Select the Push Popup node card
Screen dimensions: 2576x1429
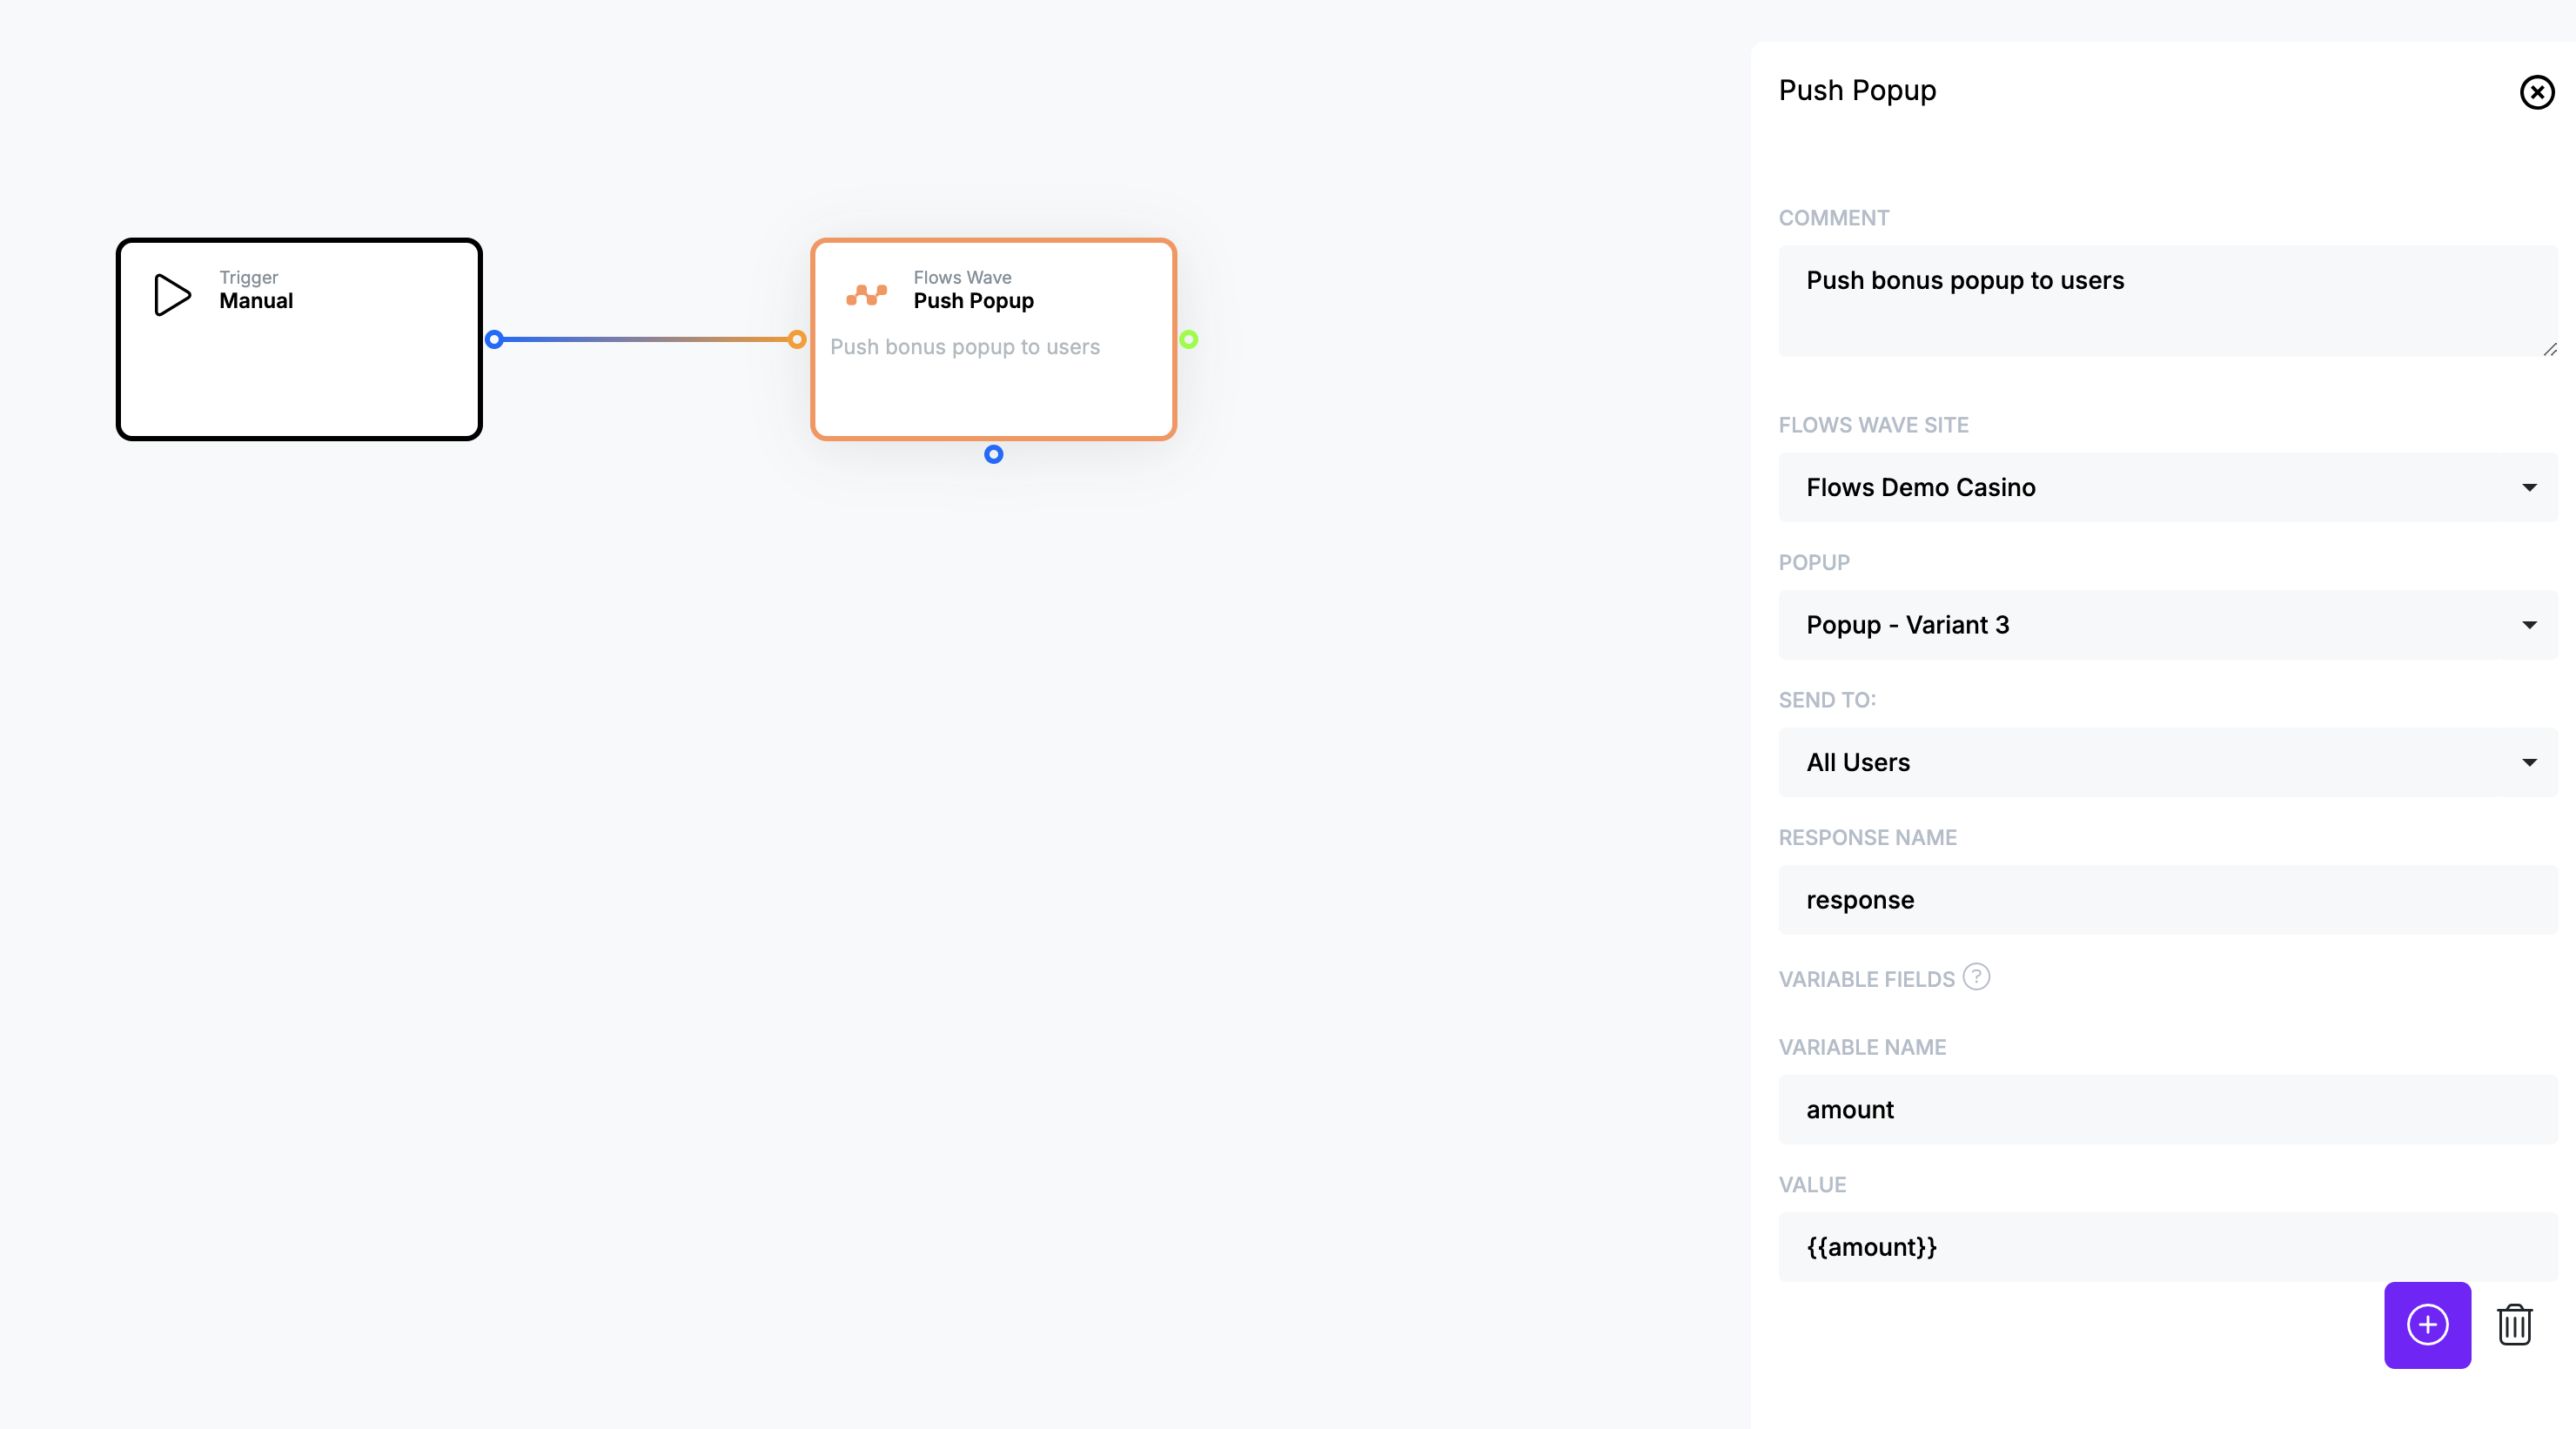(x=993, y=395)
